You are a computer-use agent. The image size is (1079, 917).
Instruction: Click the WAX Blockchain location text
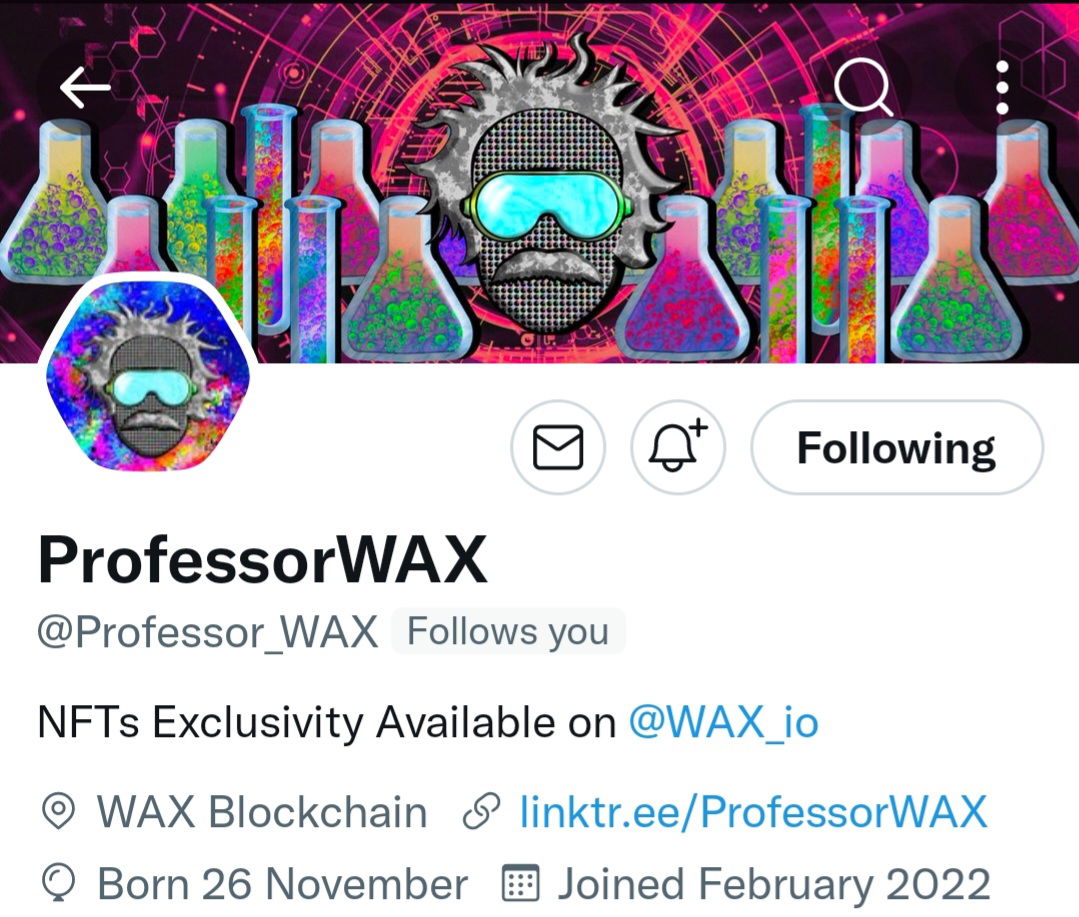pos(262,812)
